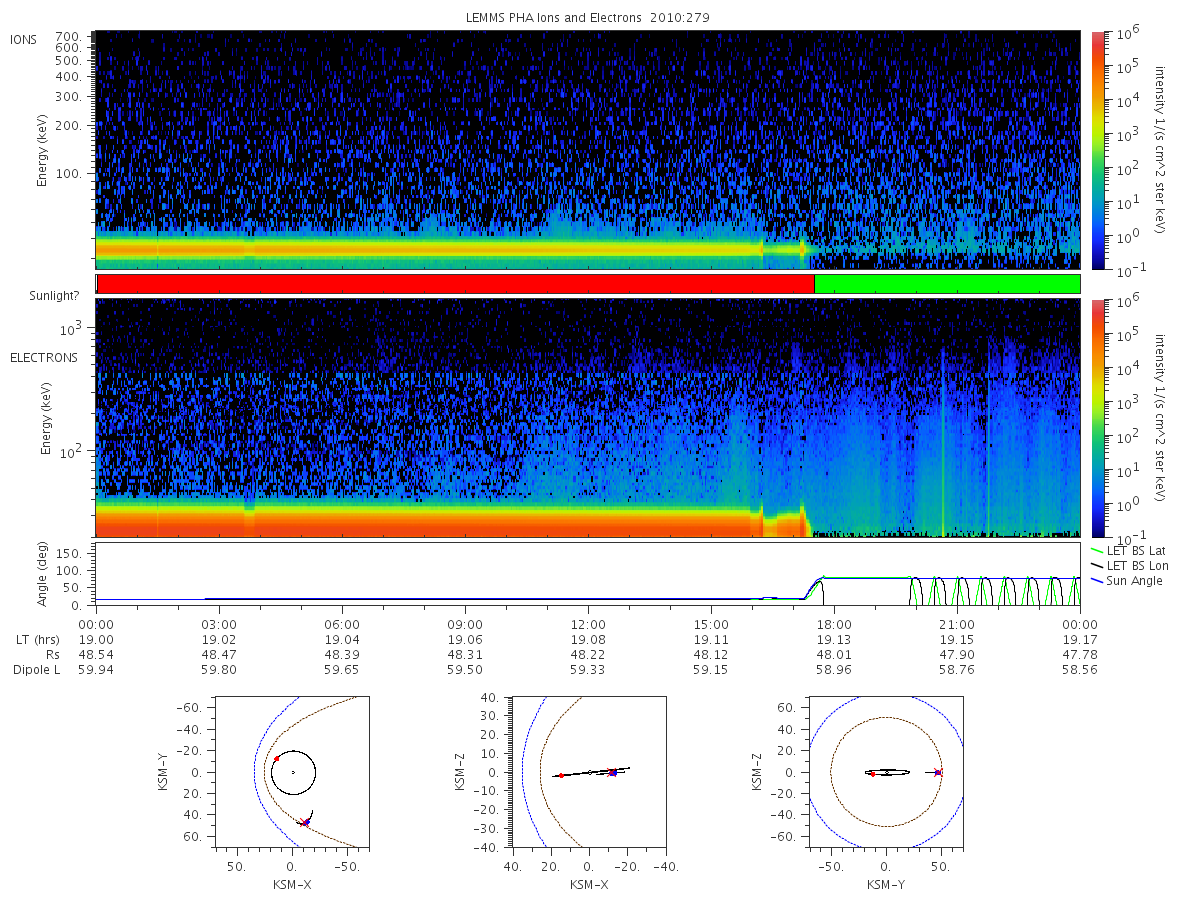
Task: Click the ELECTRONS panel label
Action: (x=43, y=358)
